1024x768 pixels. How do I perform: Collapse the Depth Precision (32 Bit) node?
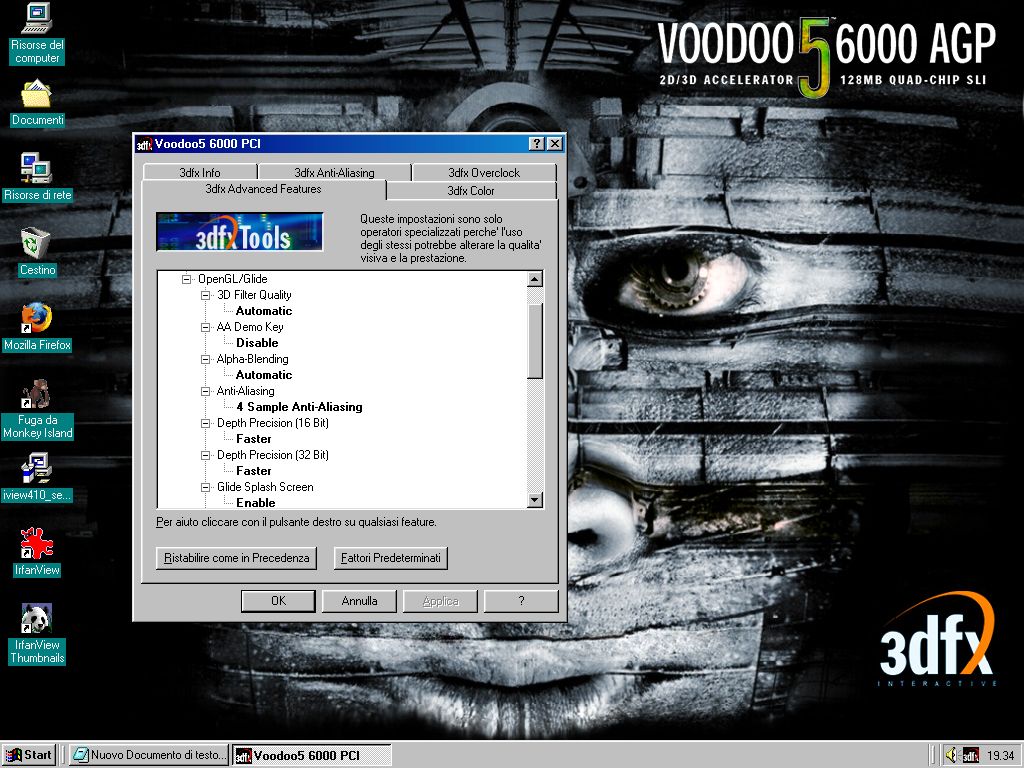click(x=205, y=455)
